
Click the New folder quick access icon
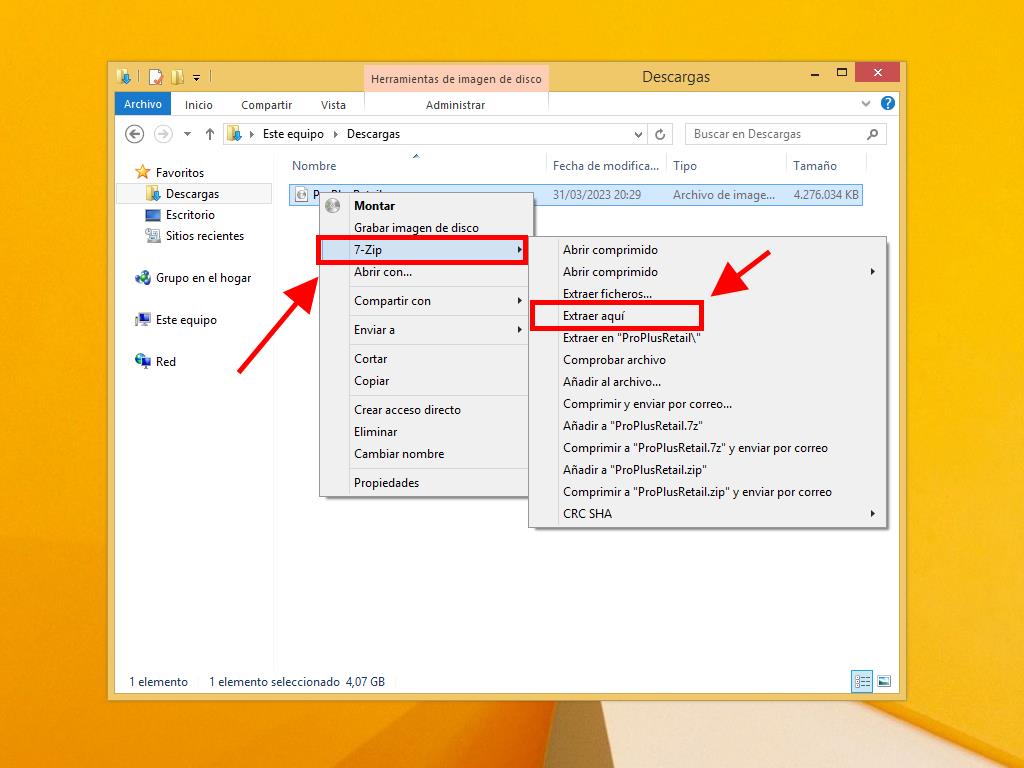[177, 77]
